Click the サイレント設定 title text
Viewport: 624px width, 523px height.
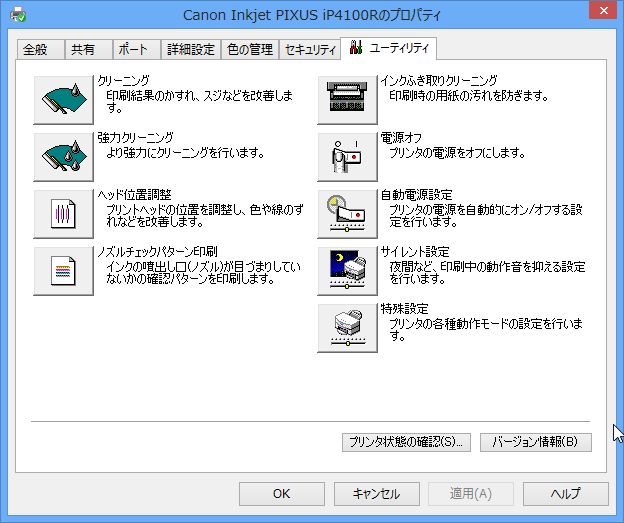415,252
